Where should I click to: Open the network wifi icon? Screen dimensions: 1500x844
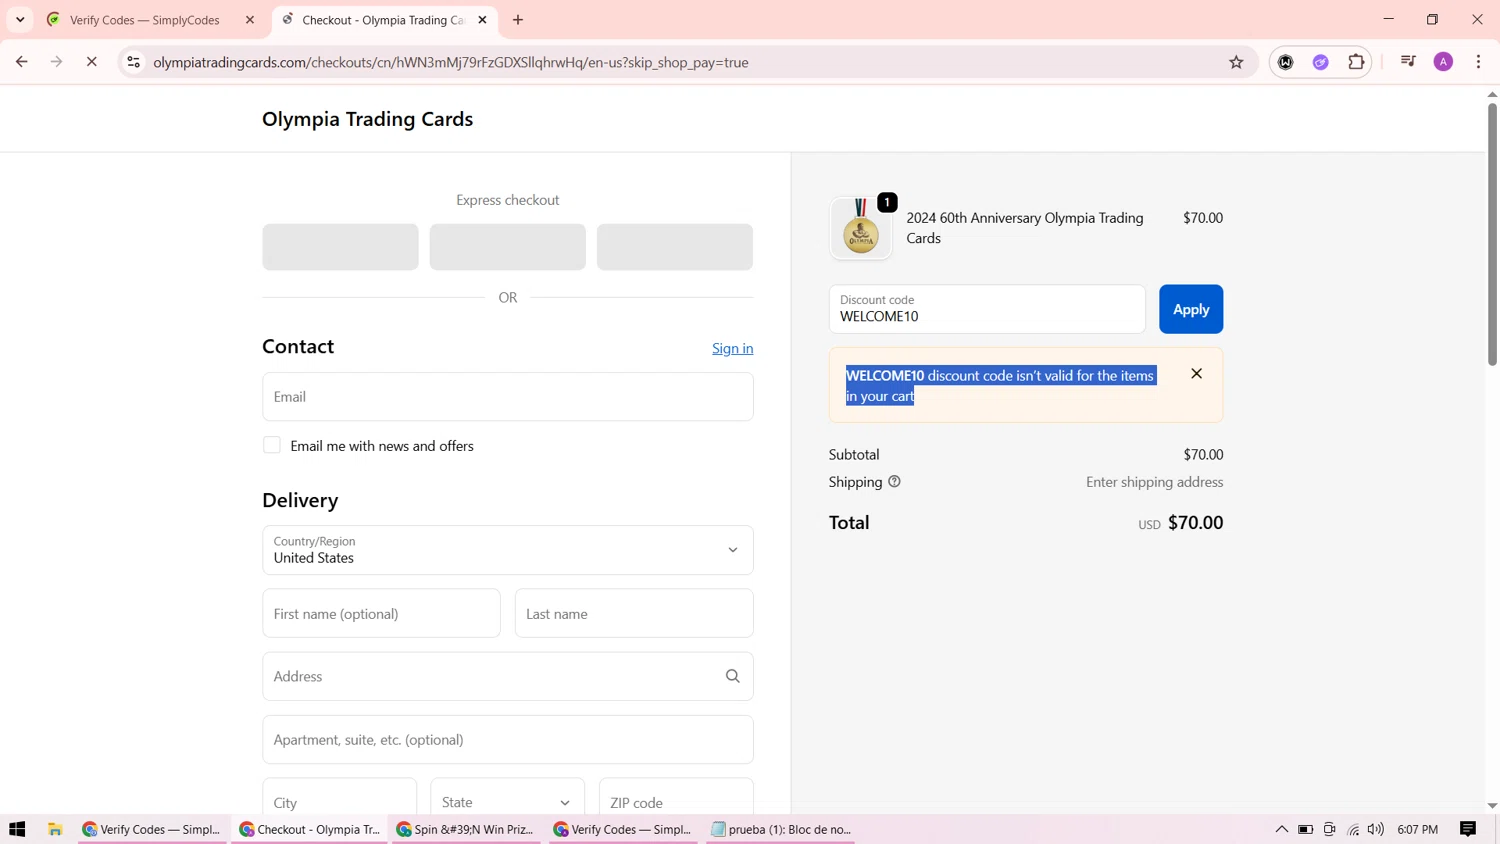click(x=1353, y=829)
